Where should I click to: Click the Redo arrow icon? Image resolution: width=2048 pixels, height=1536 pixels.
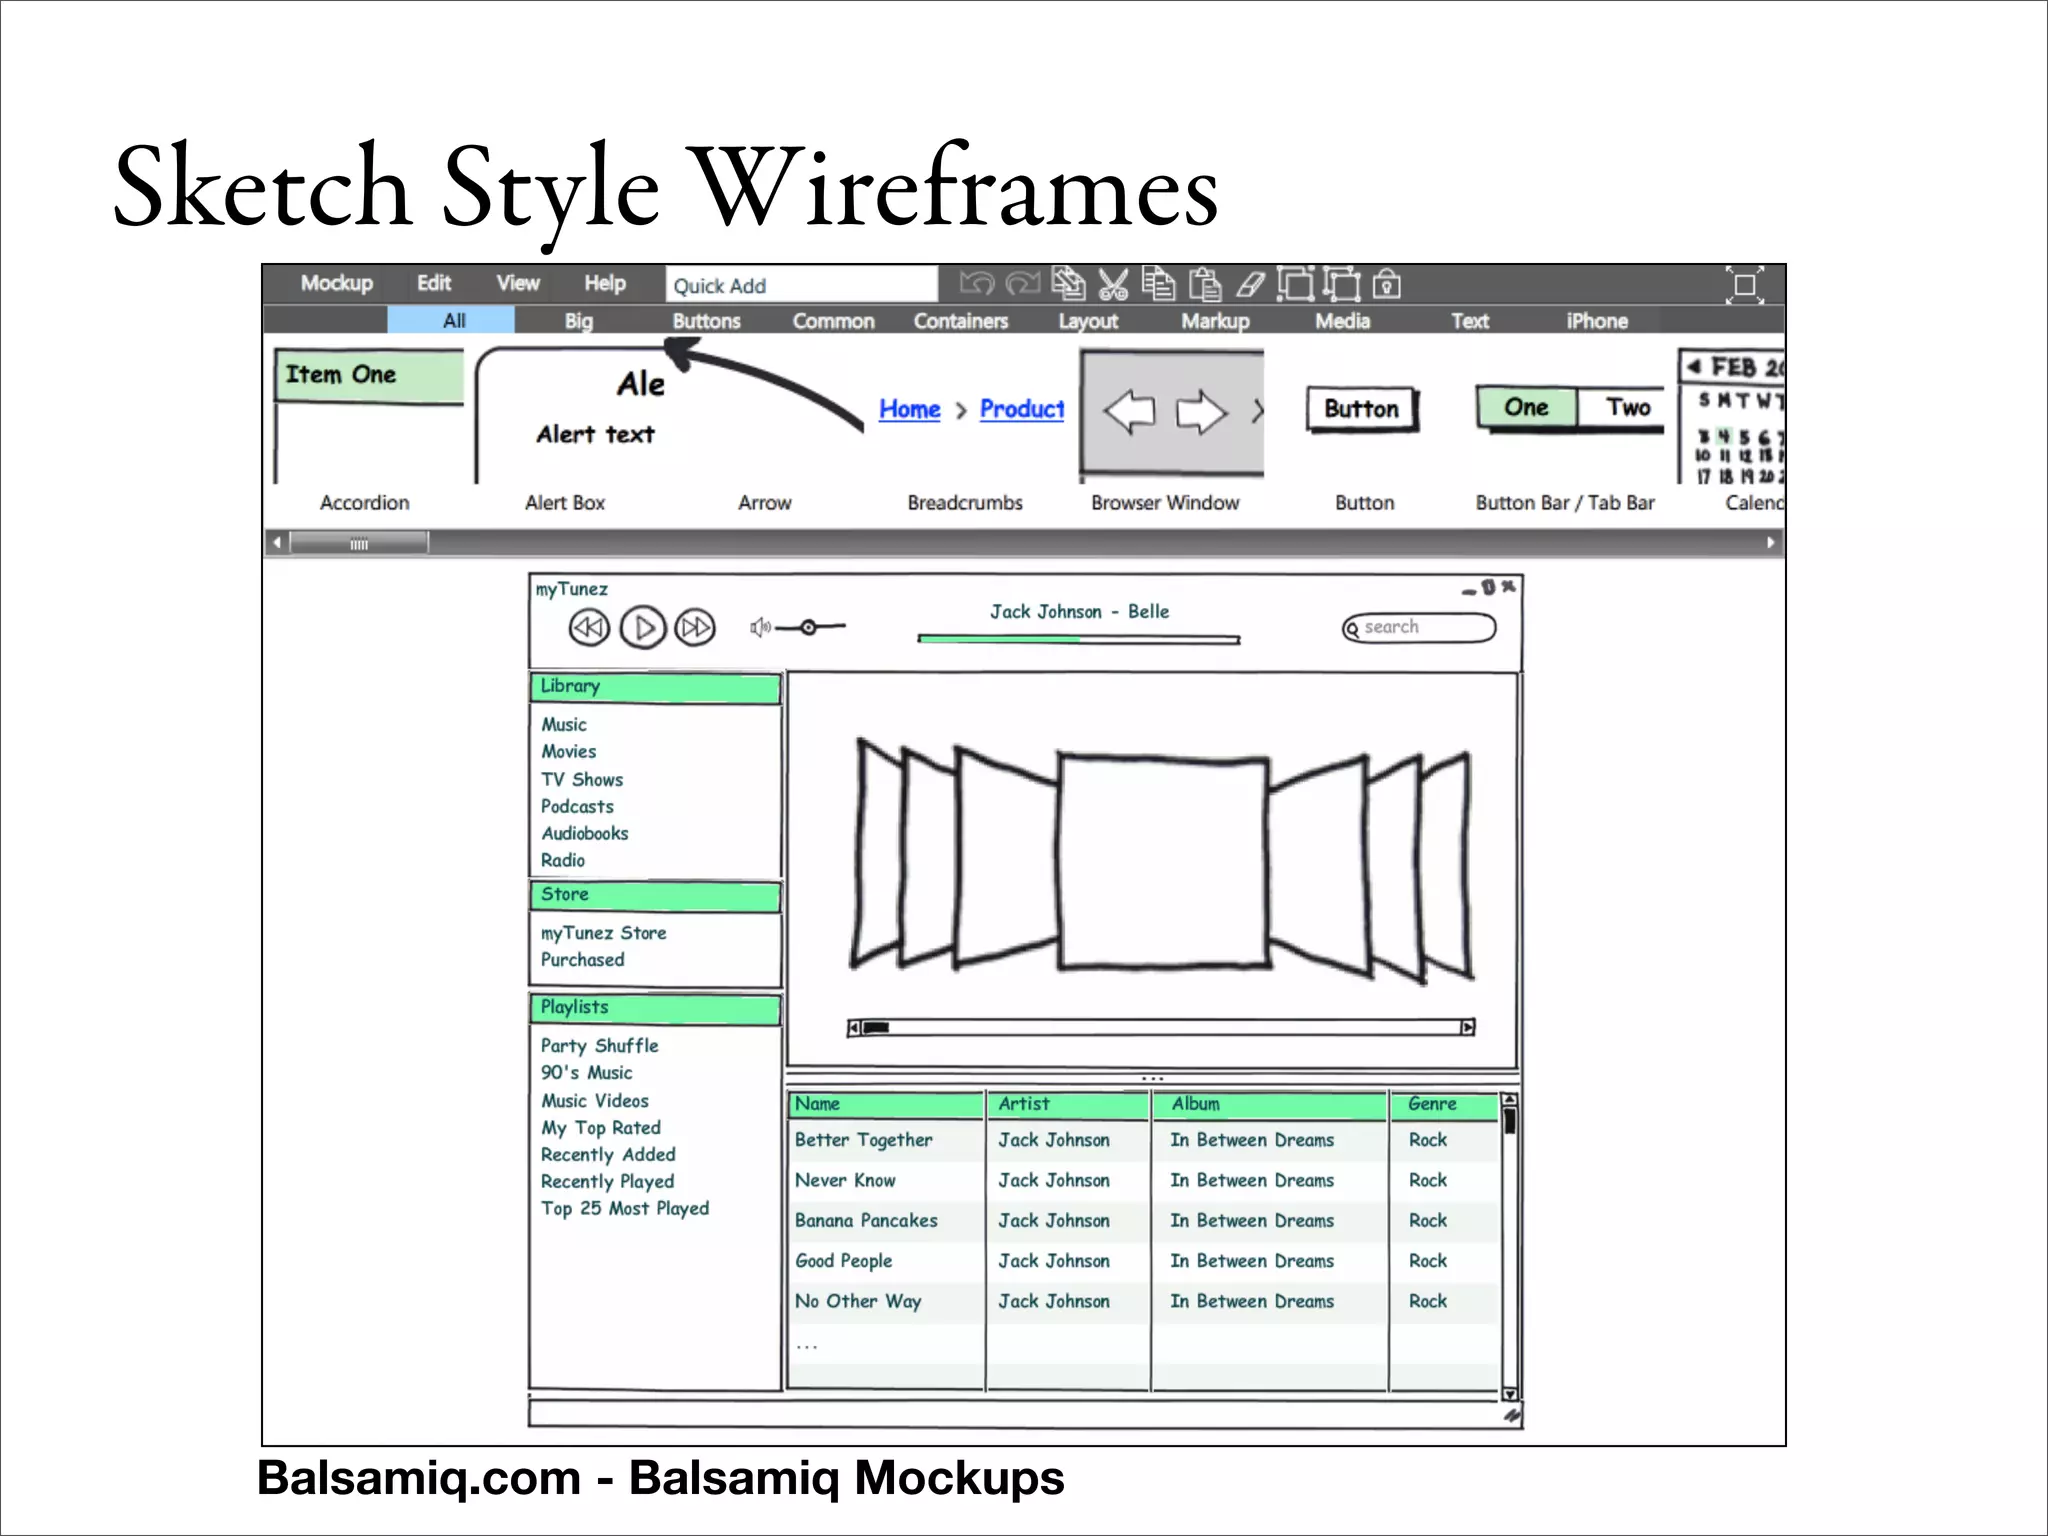click(1022, 285)
